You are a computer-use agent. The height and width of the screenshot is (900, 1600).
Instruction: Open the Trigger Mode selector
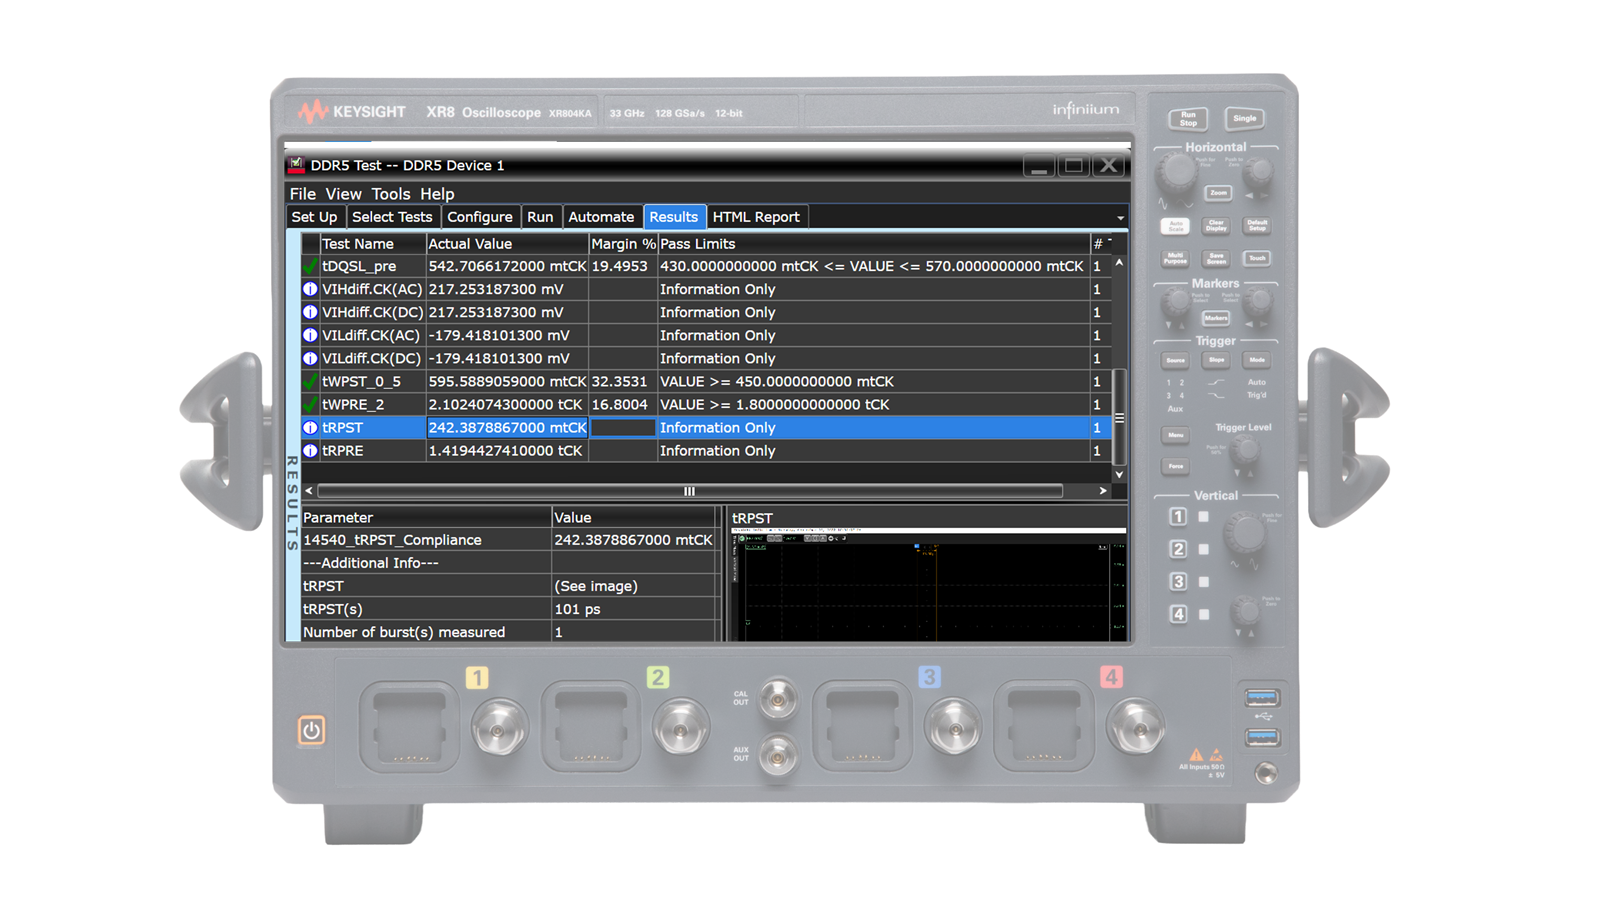click(x=1256, y=359)
